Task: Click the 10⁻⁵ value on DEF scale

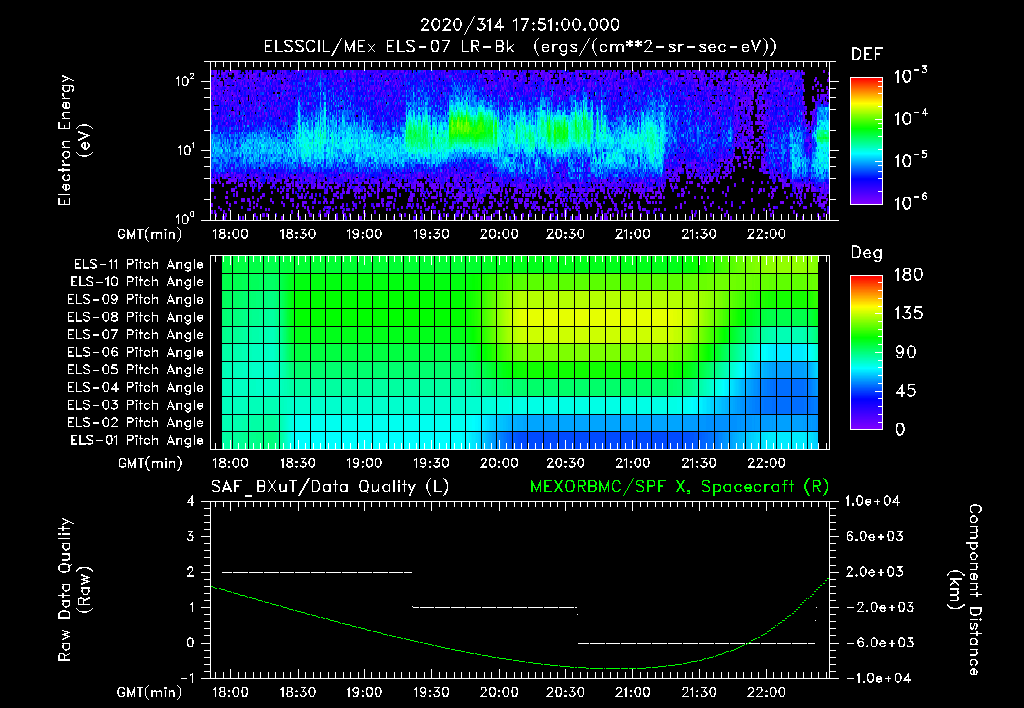Action: point(911,160)
